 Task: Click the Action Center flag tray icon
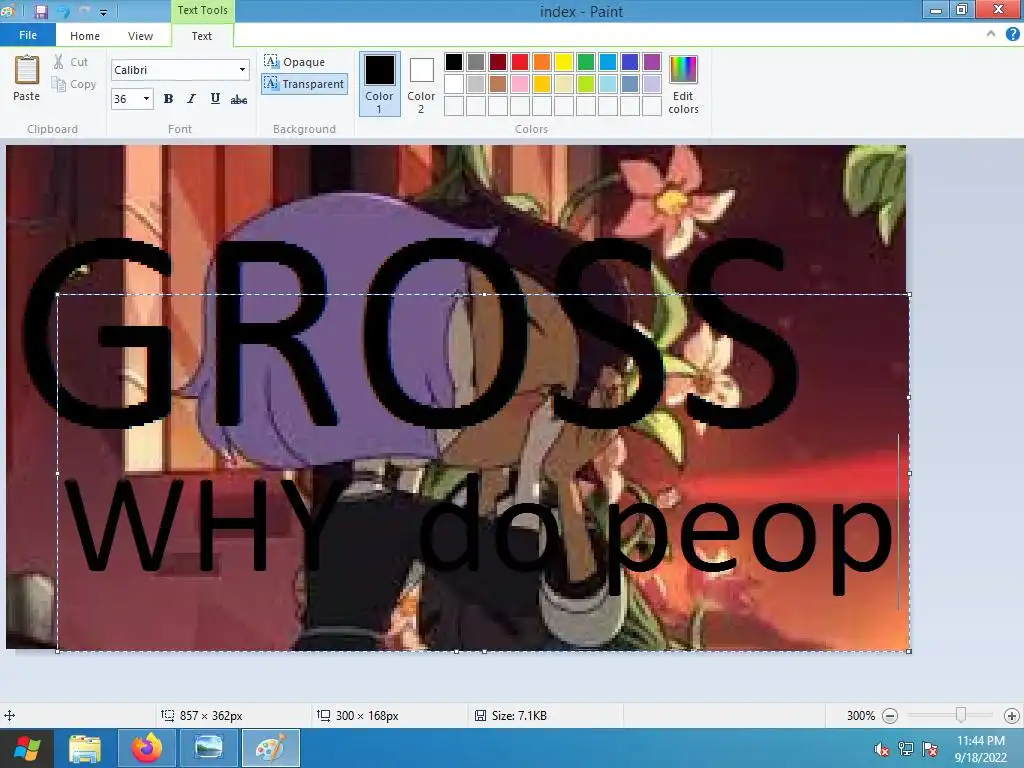[931, 749]
